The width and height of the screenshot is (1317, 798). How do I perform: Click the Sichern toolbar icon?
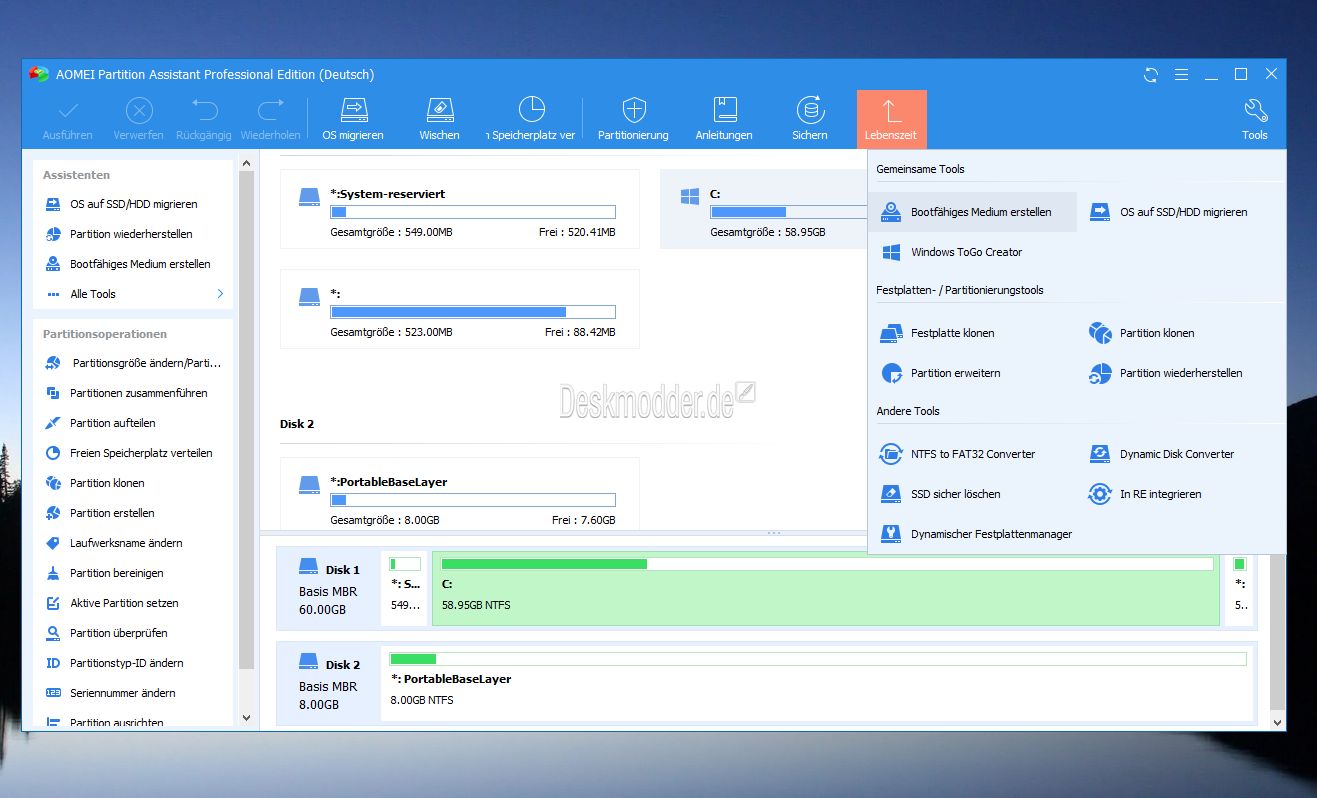pos(810,119)
